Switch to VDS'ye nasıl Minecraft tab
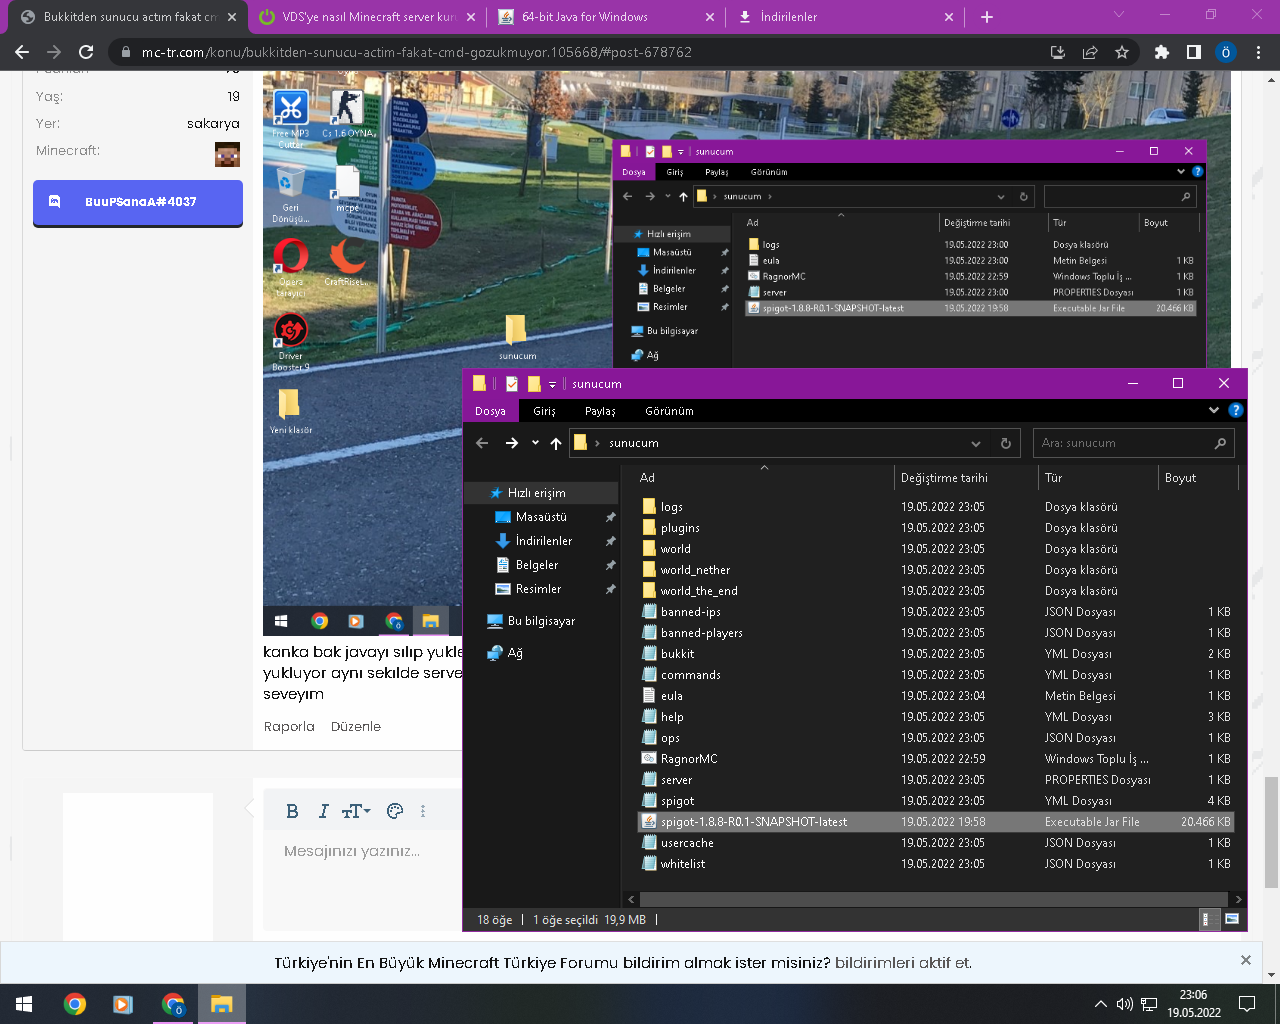Screen dimensions: 1280x1024 click(x=367, y=17)
